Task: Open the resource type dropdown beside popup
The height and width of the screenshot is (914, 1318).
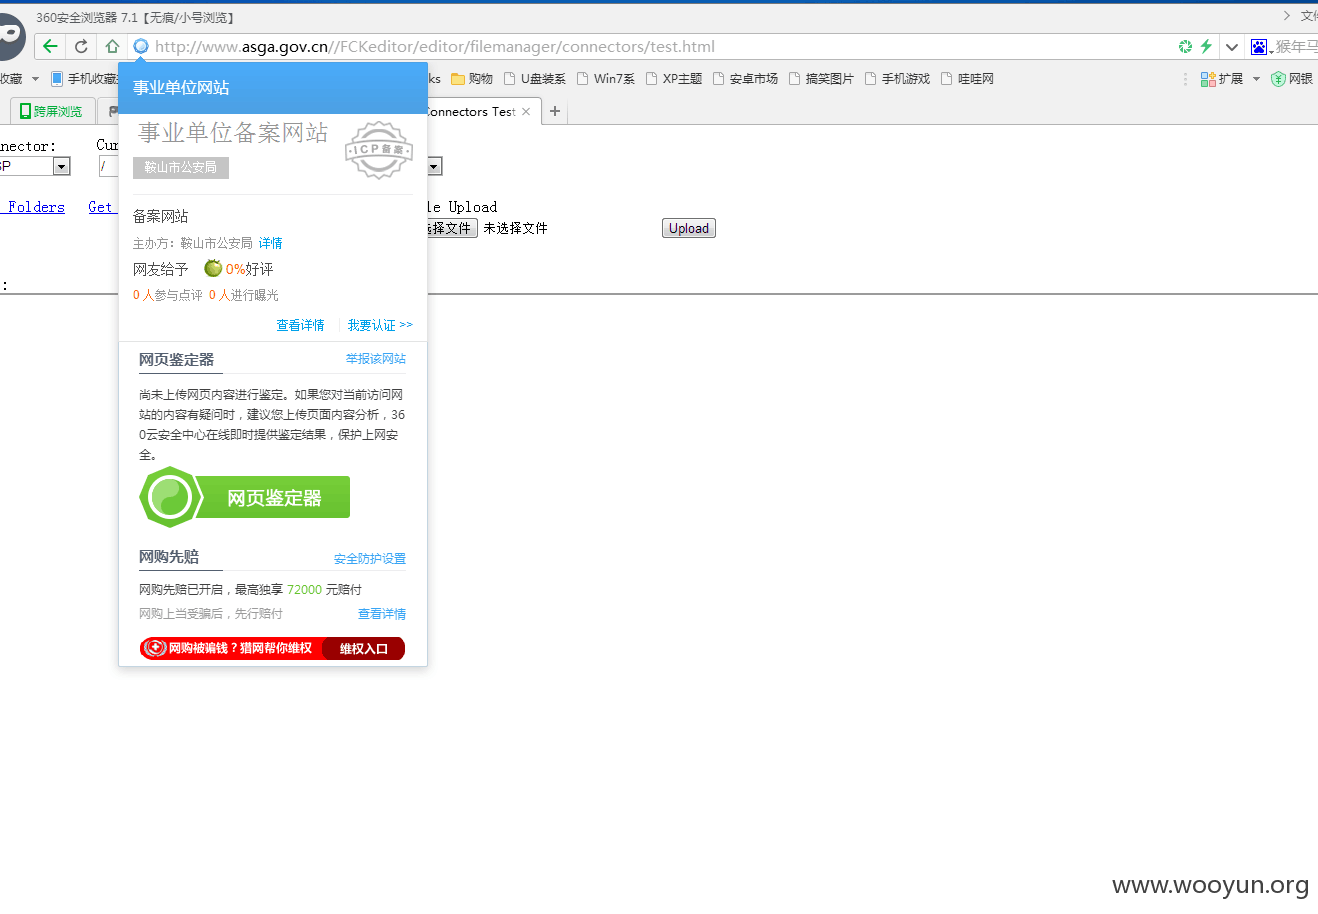Action: (x=434, y=166)
